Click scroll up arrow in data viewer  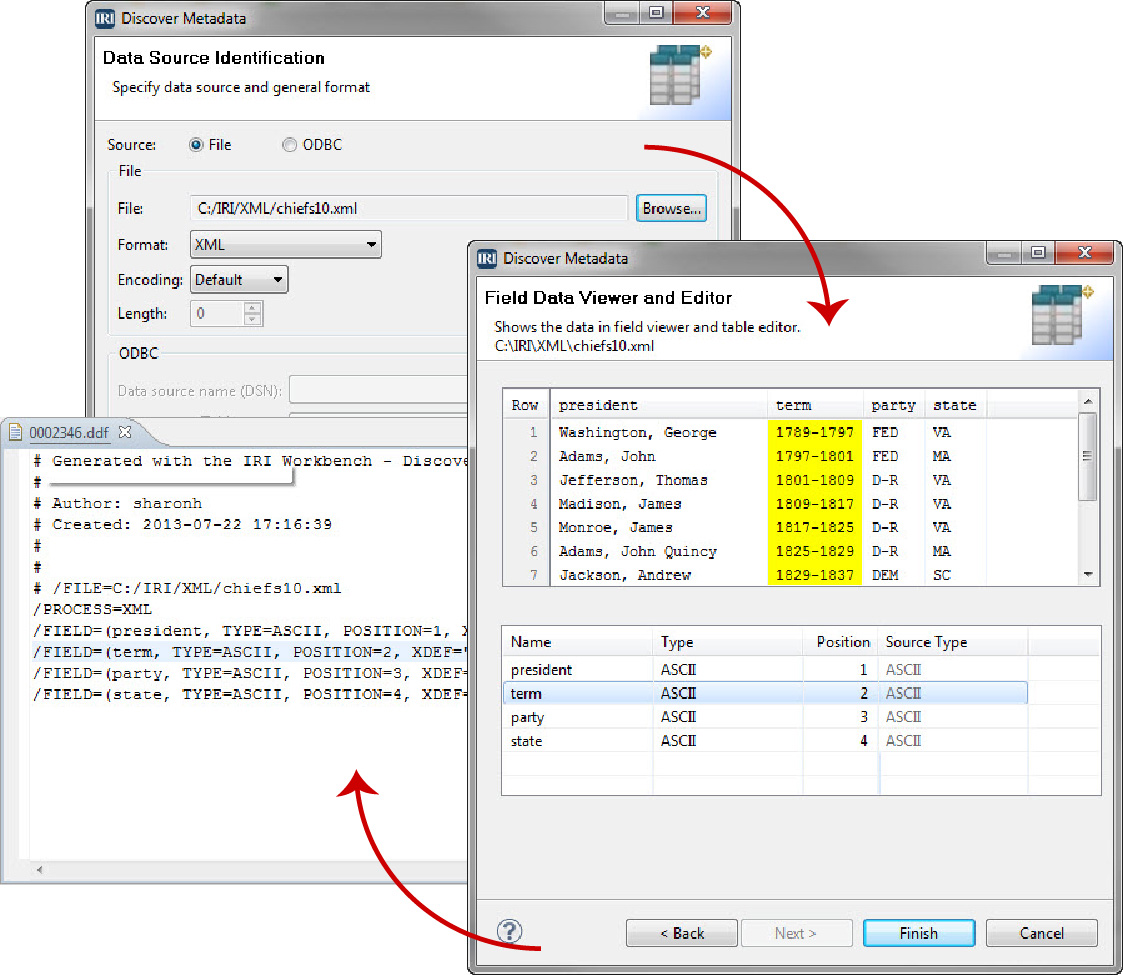coord(1088,402)
